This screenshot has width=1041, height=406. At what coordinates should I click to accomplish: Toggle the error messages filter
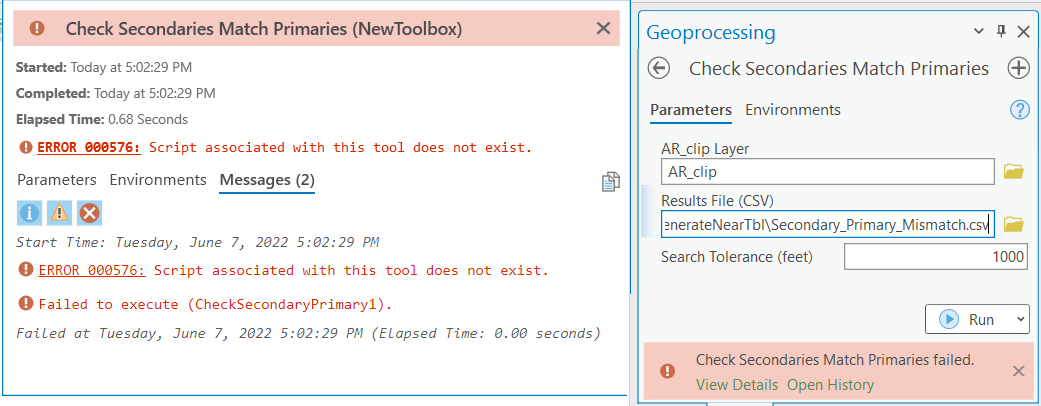90,213
